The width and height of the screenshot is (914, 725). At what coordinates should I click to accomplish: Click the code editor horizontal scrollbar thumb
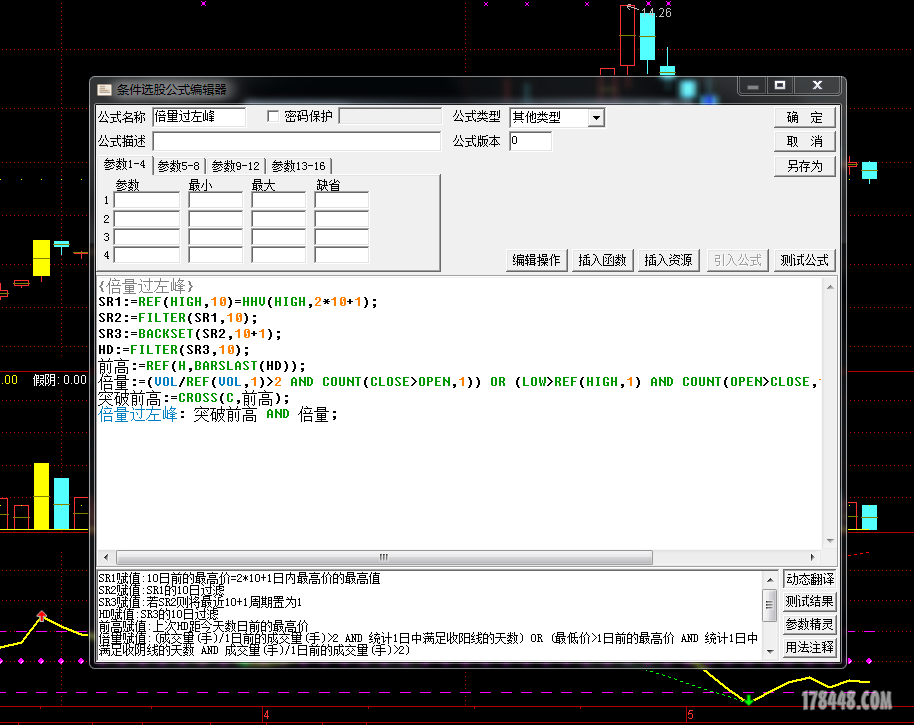pos(384,557)
